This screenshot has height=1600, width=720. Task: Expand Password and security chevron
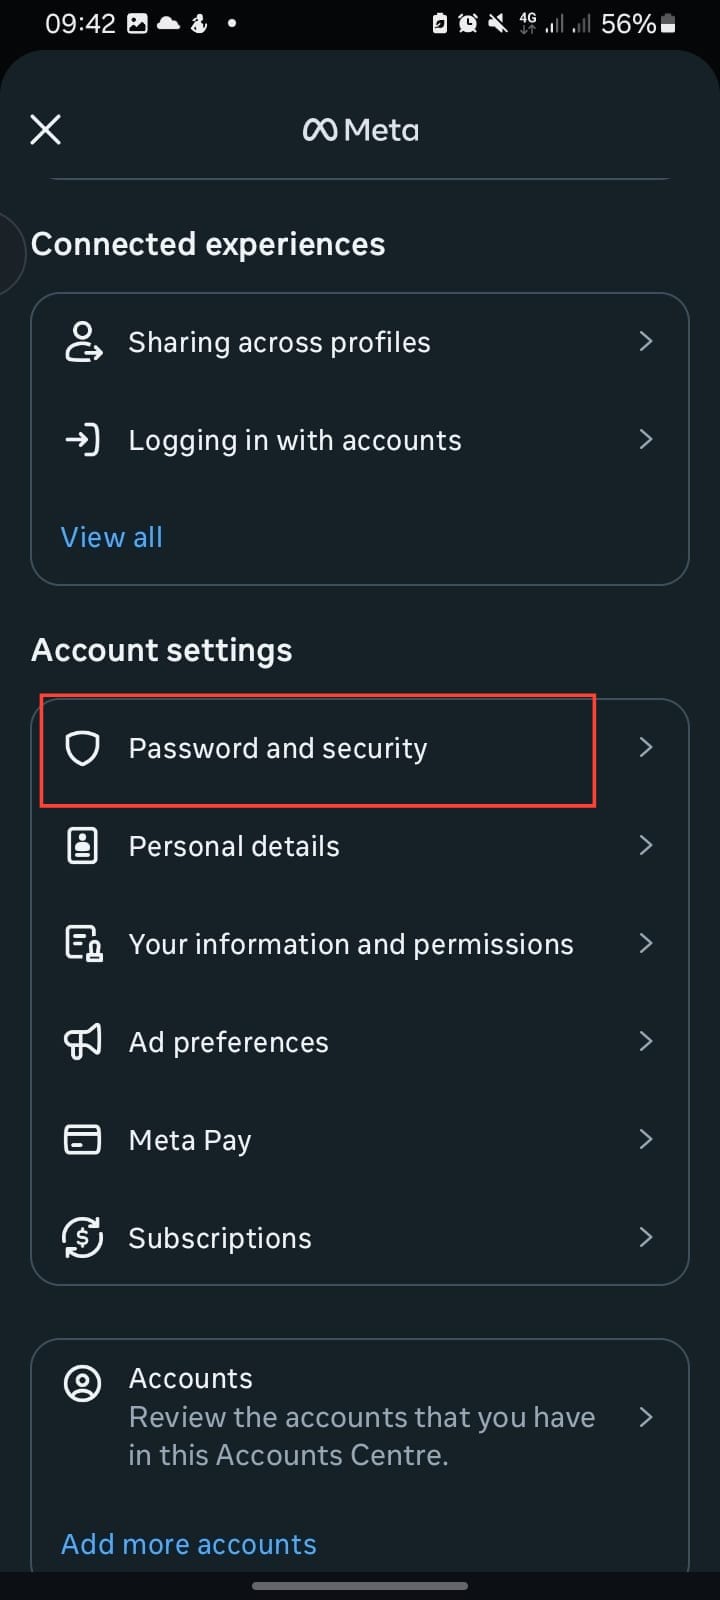click(646, 748)
